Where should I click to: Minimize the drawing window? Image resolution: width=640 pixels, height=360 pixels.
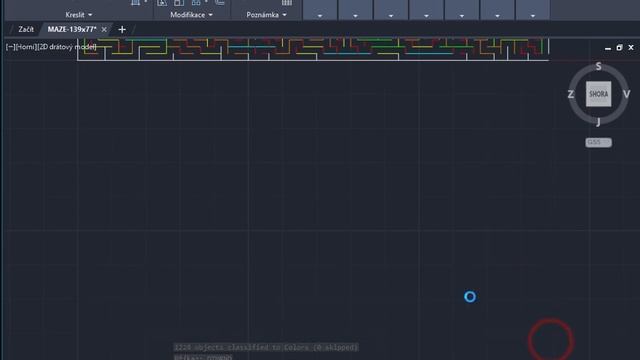click(x=608, y=48)
